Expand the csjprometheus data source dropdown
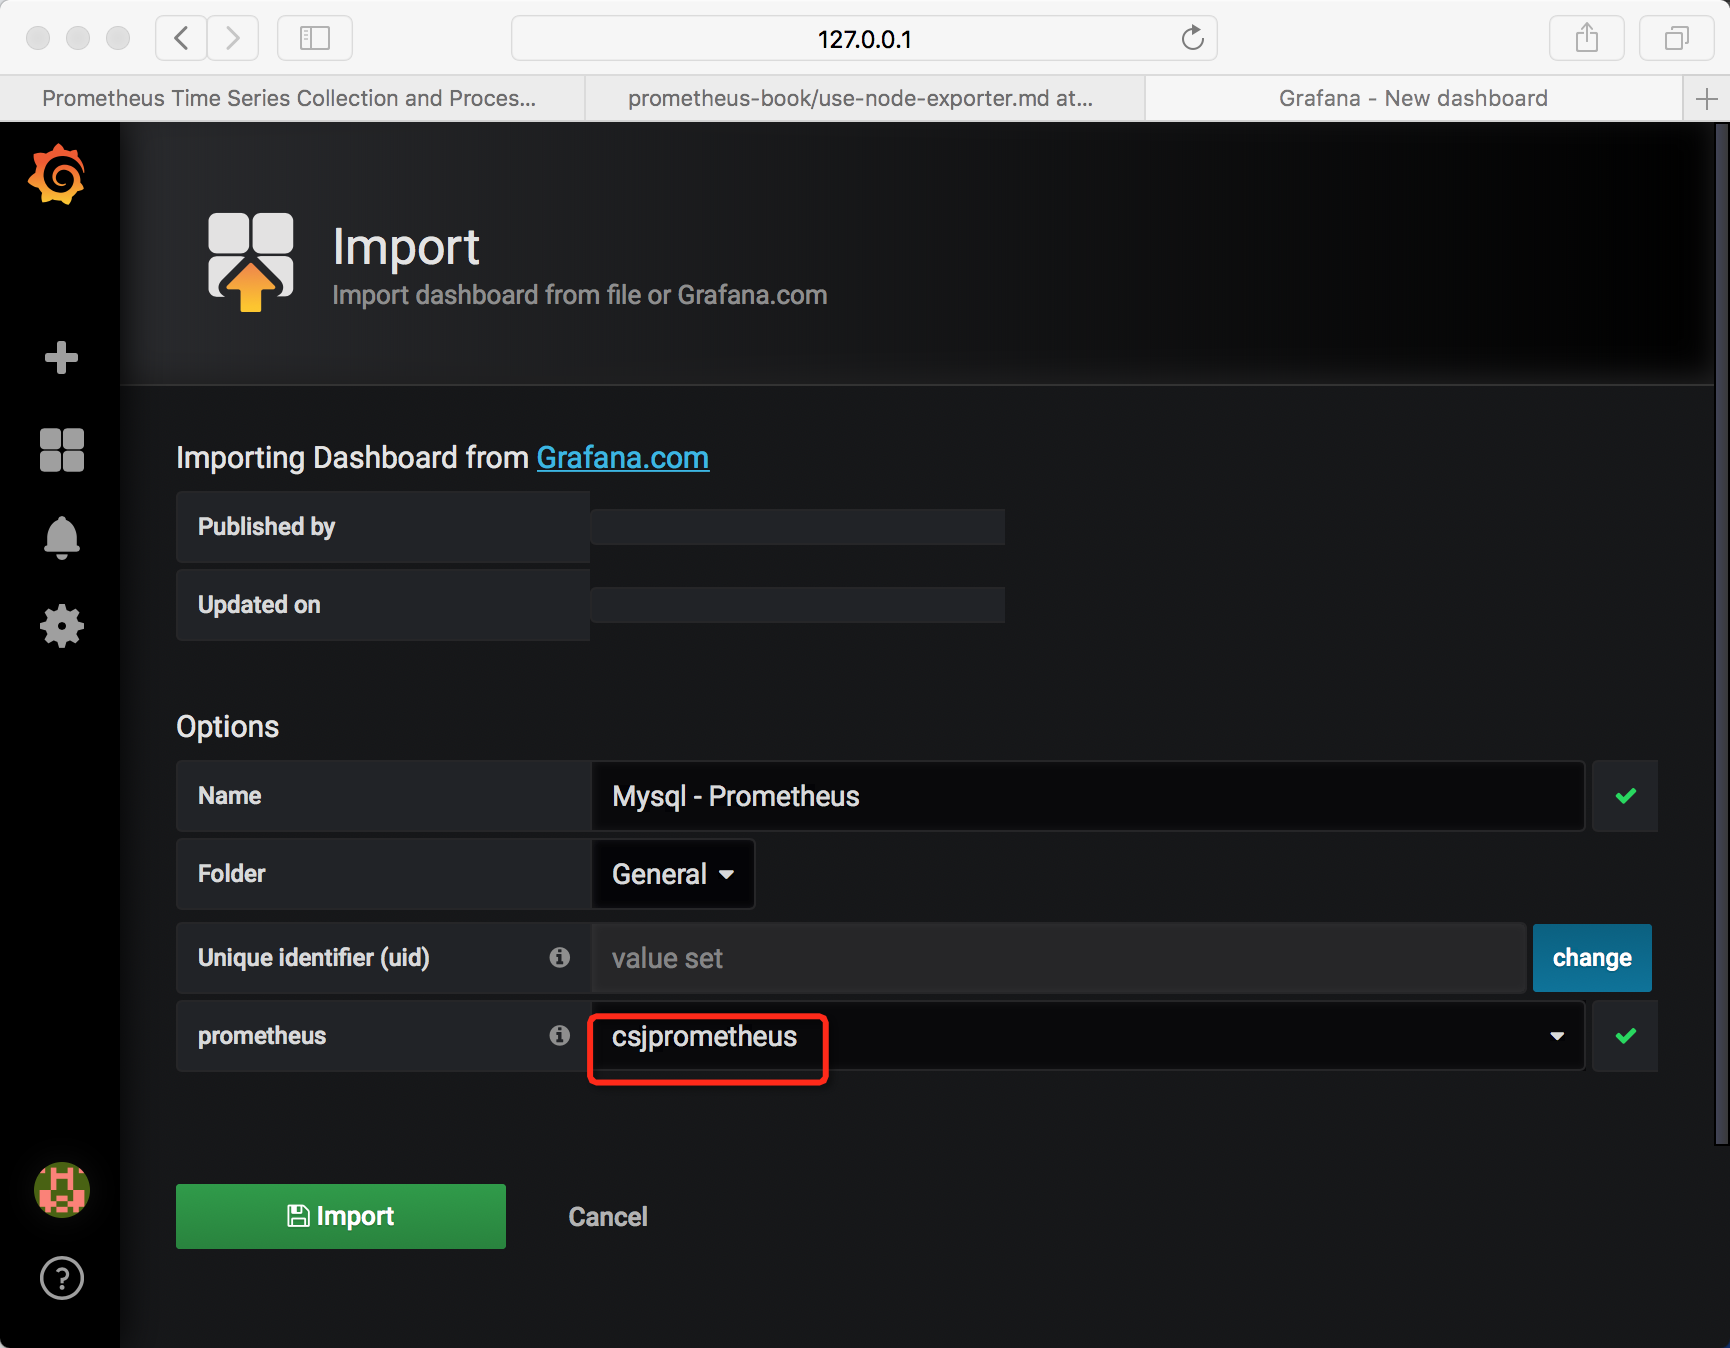1730x1348 pixels. 1088,1036
